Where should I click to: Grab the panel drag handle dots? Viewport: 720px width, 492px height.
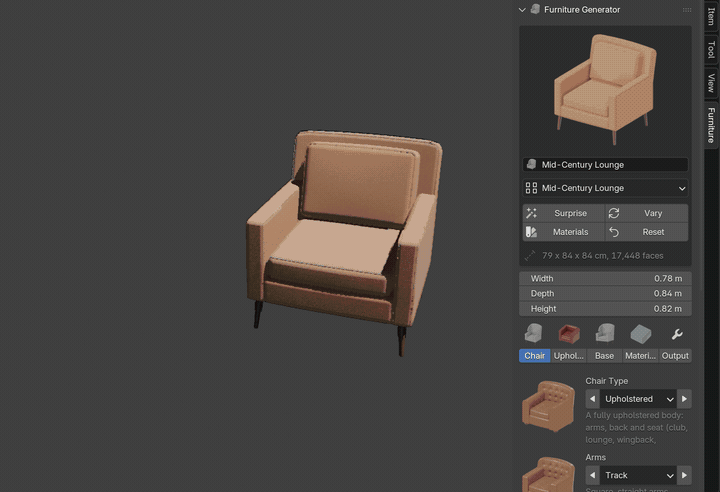pyautogui.click(x=687, y=10)
